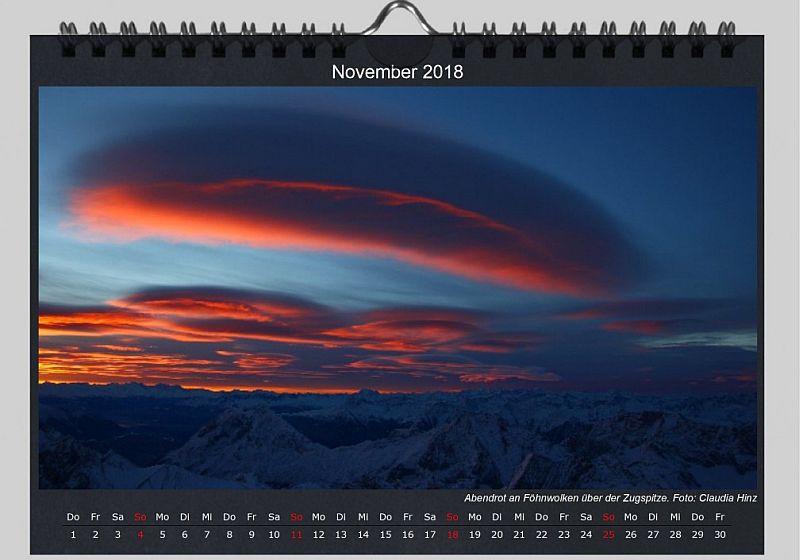Click day 15 in the date row
The width and height of the screenshot is (800, 560).
[x=386, y=534]
